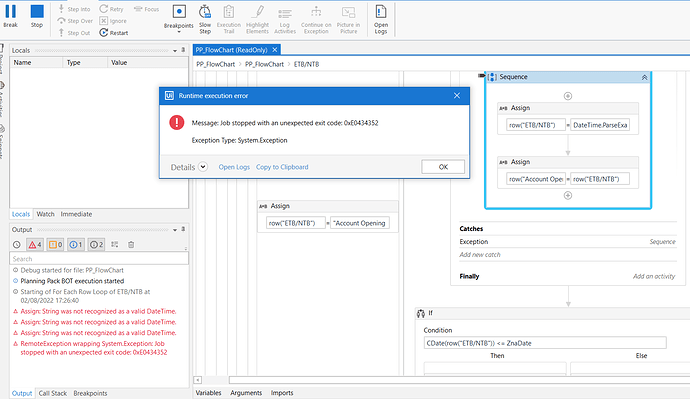Click the Step Into button
The height and width of the screenshot is (399, 690).
pos(74,9)
